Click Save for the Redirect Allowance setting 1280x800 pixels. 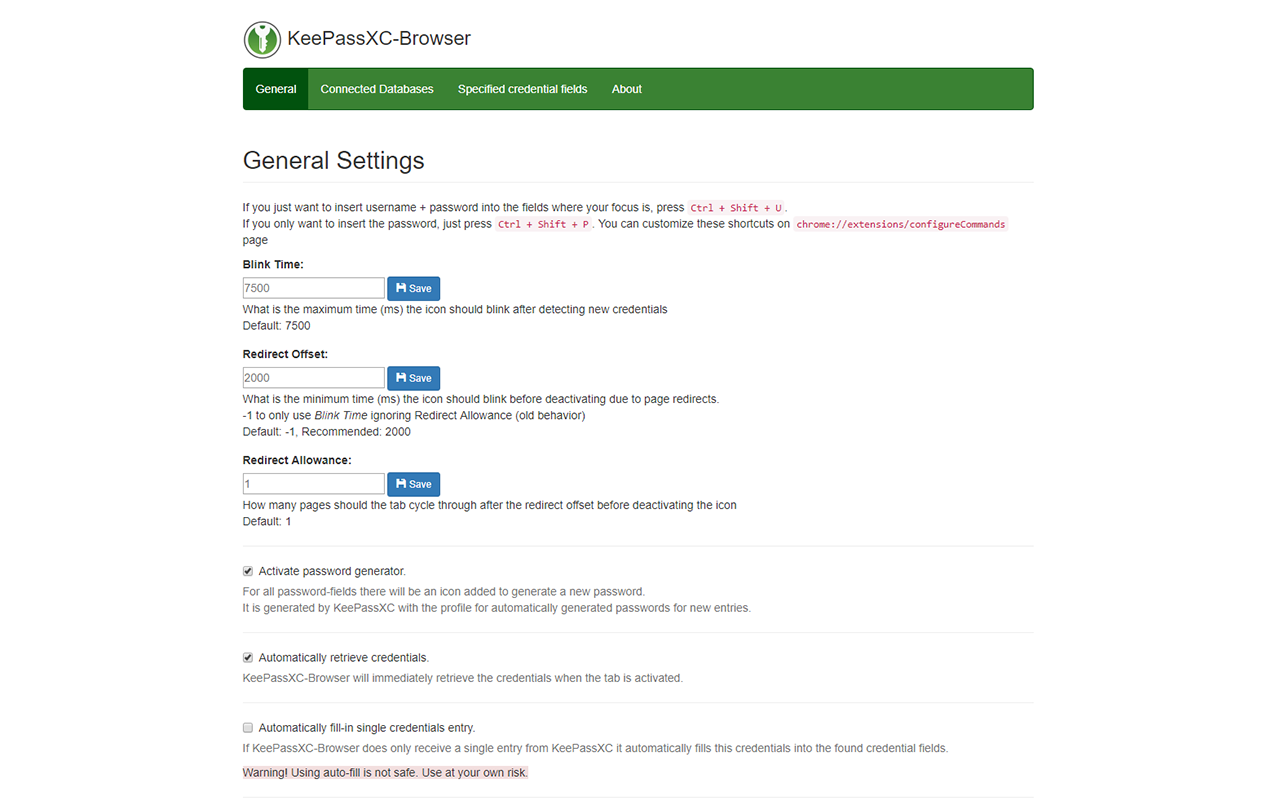pyautogui.click(x=413, y=484)
